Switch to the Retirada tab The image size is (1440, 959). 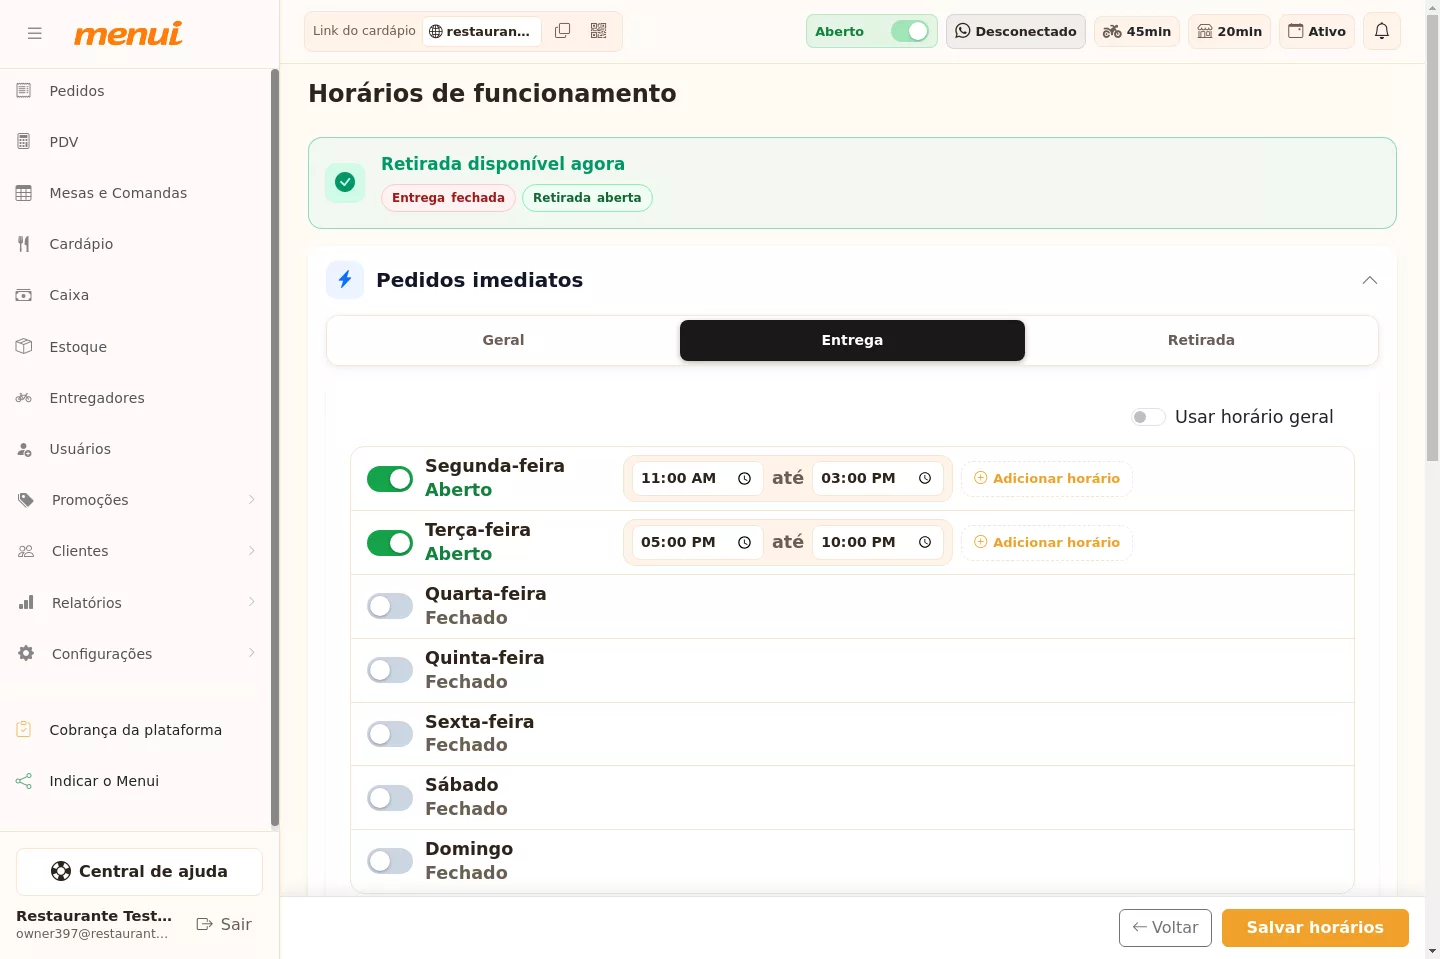point(1201,340)
